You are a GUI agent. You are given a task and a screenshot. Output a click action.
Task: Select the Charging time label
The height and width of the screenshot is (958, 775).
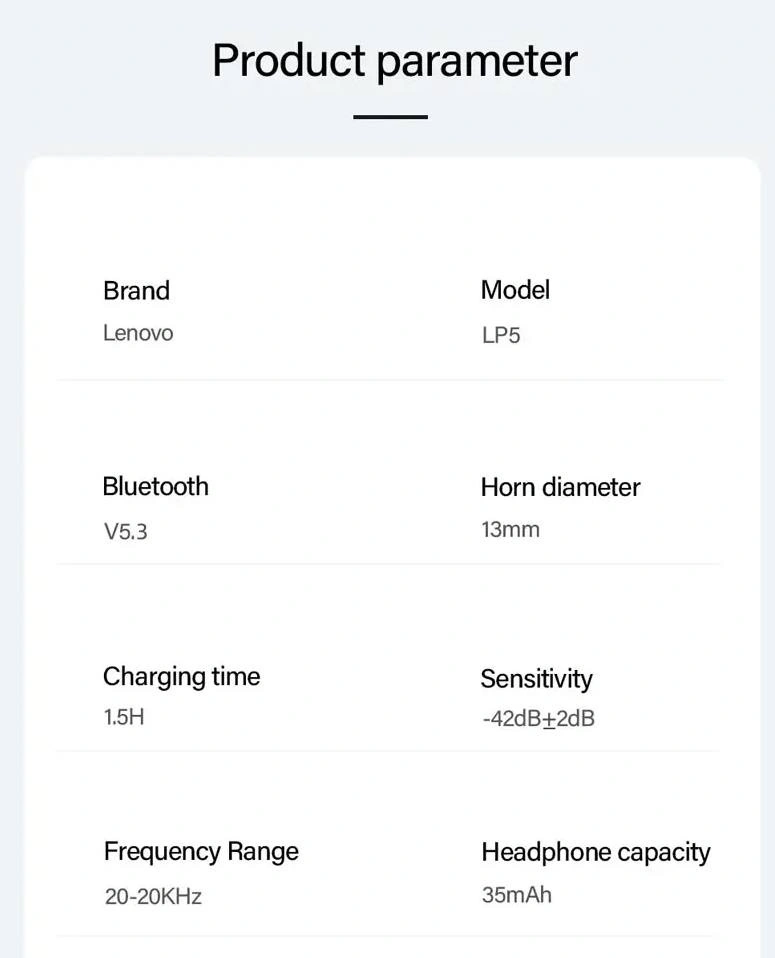coord(181,677)
